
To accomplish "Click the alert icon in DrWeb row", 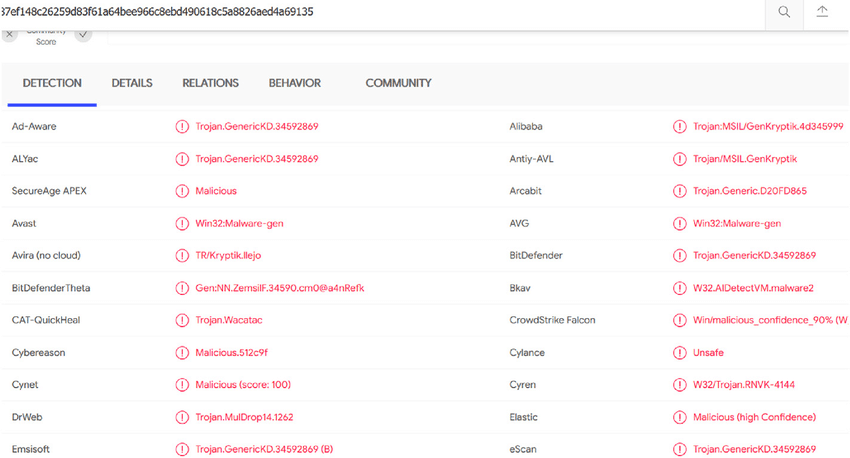I will point(182,417).
